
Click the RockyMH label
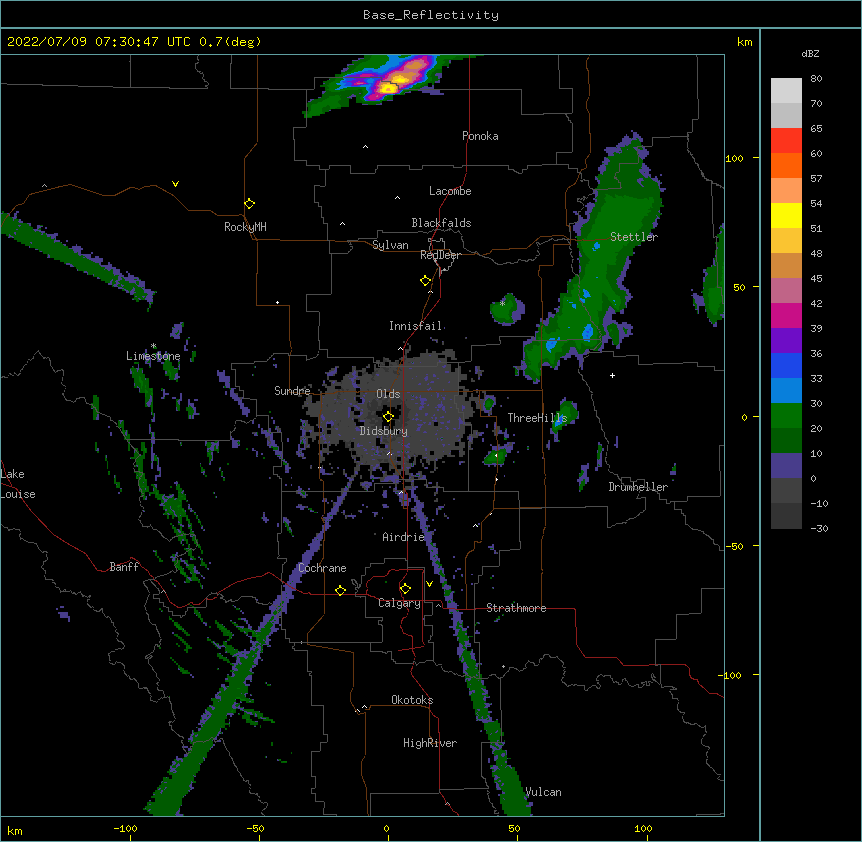[245, 227]
